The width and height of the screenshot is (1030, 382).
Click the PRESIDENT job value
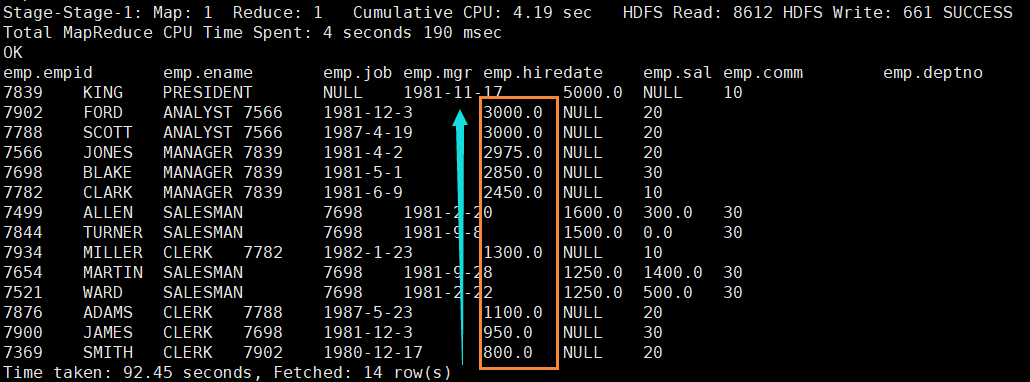pyautogui.click(x=208, y=93)
